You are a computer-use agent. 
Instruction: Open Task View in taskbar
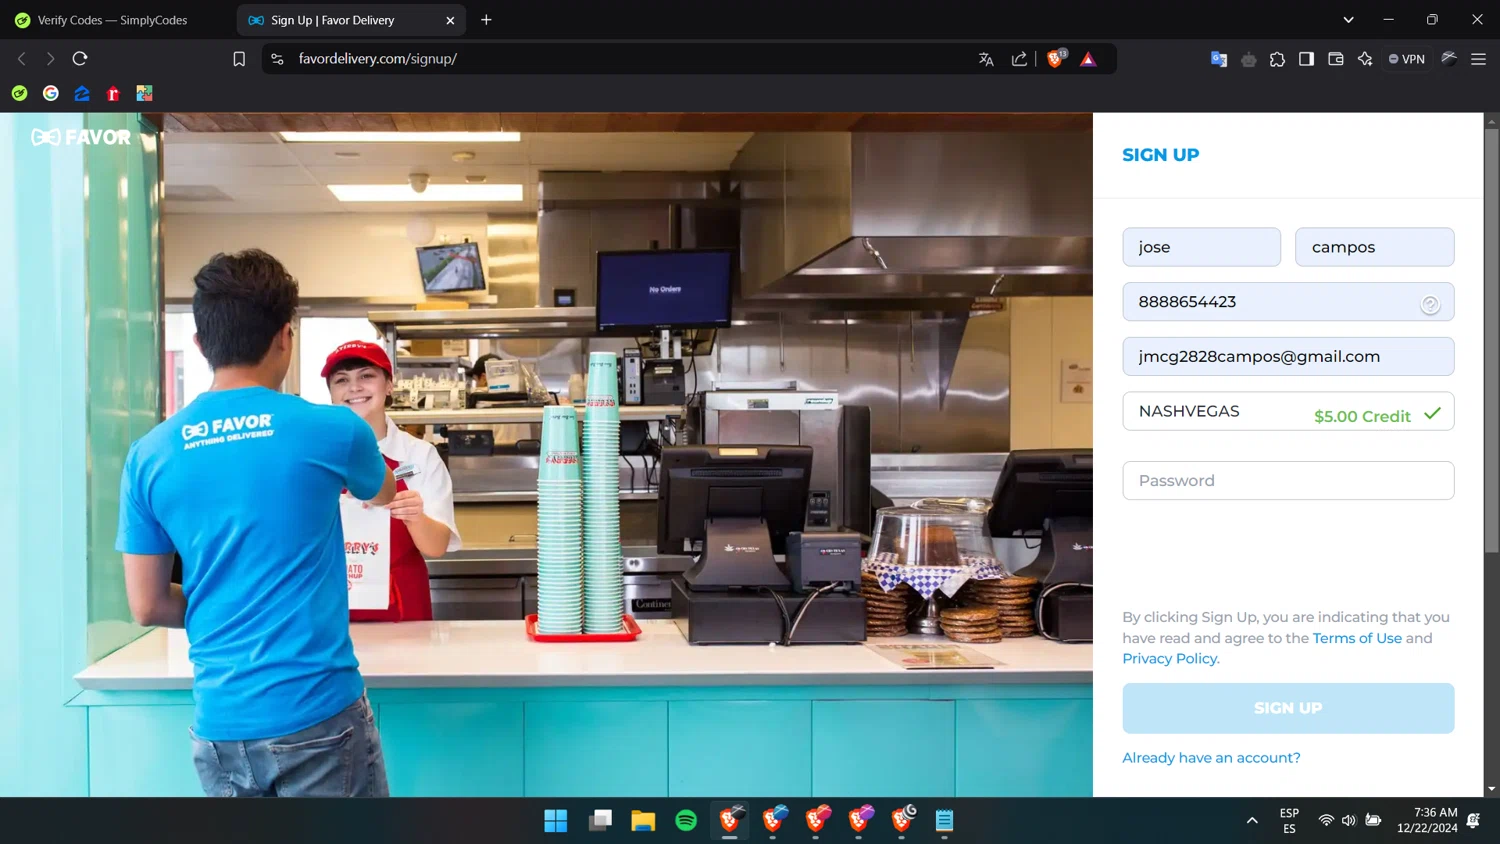tap(600, 821)
